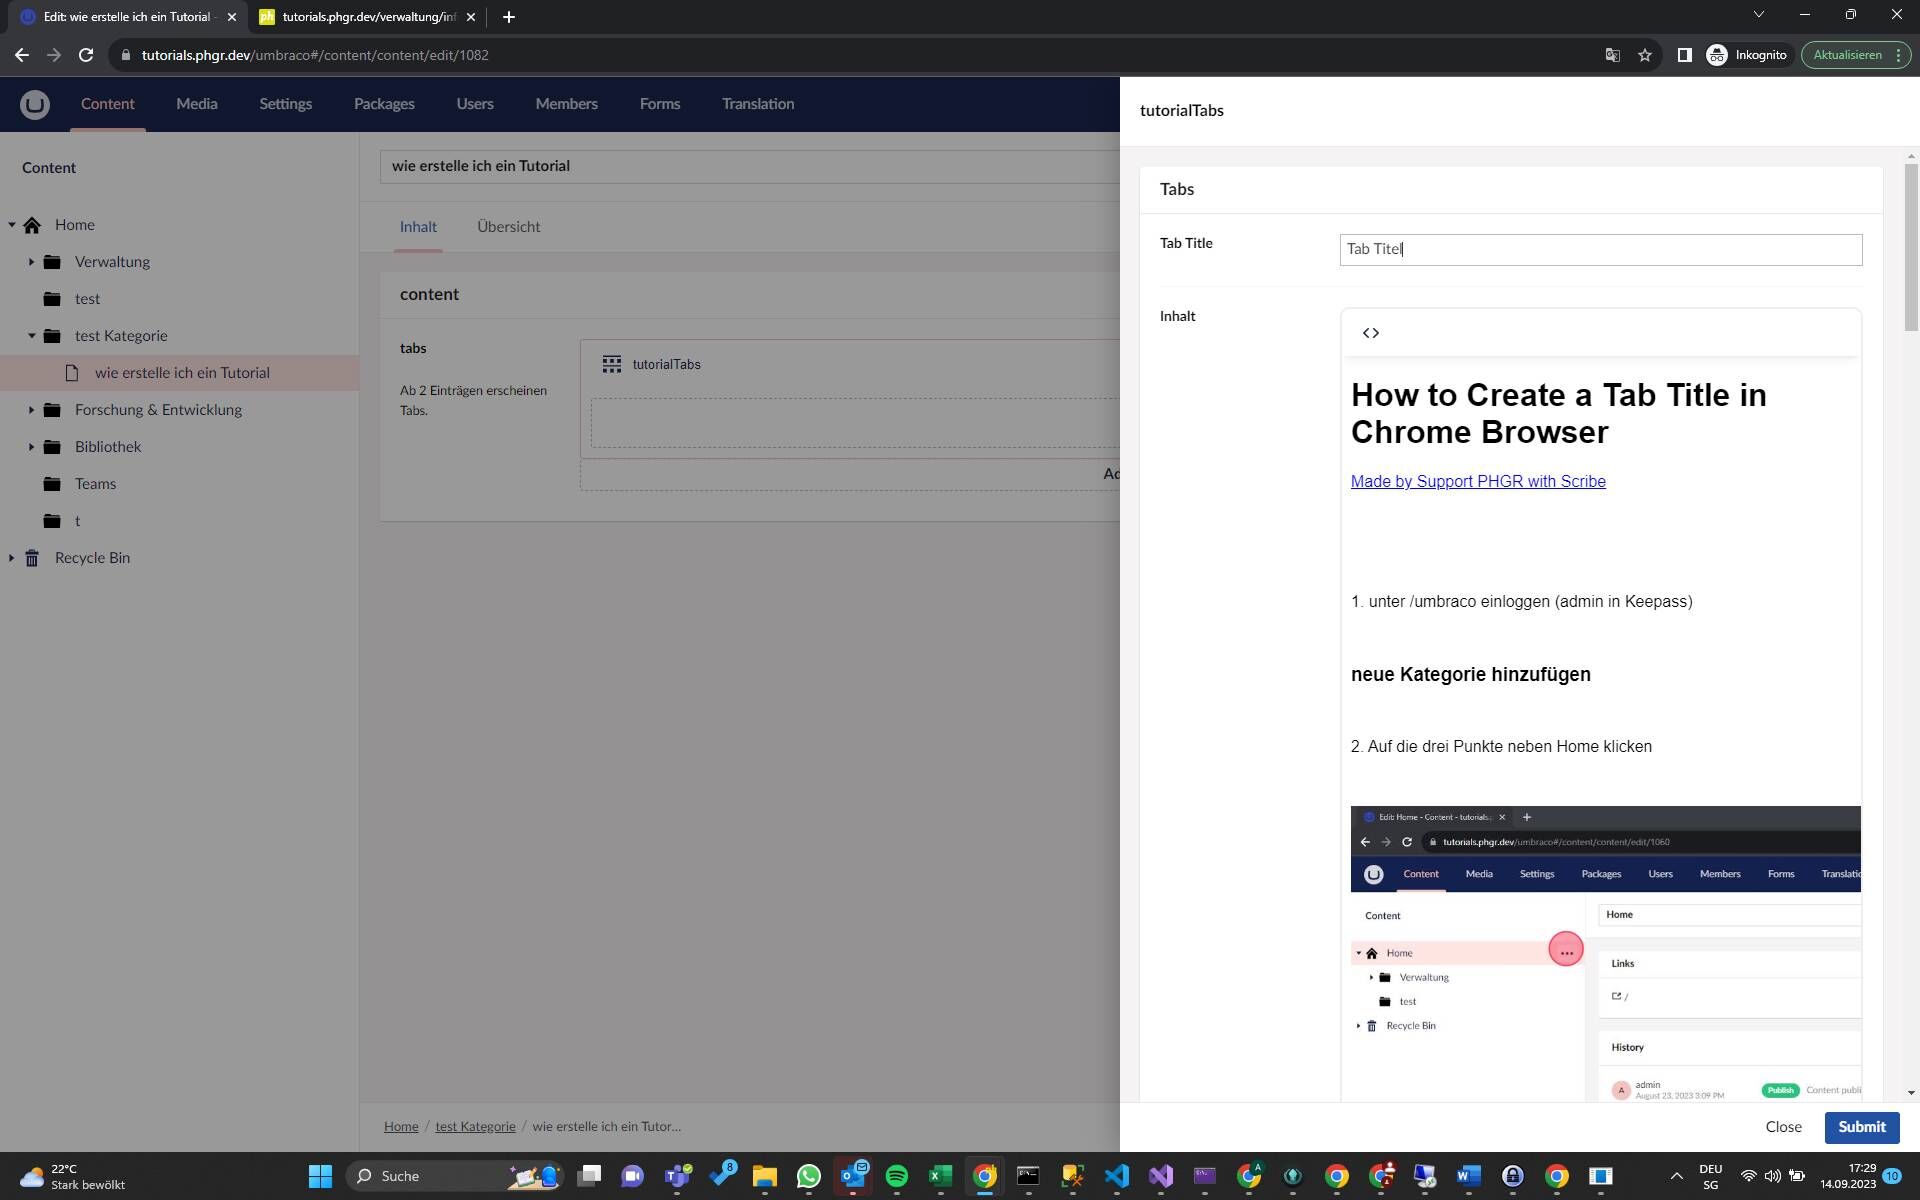
Task: Open code view in the Inhalt editor
Action: click(1370, 332)
